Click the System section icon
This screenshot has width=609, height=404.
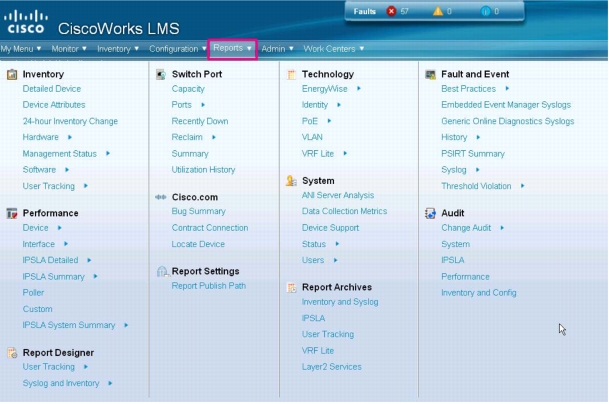click(x=291, y=181)
